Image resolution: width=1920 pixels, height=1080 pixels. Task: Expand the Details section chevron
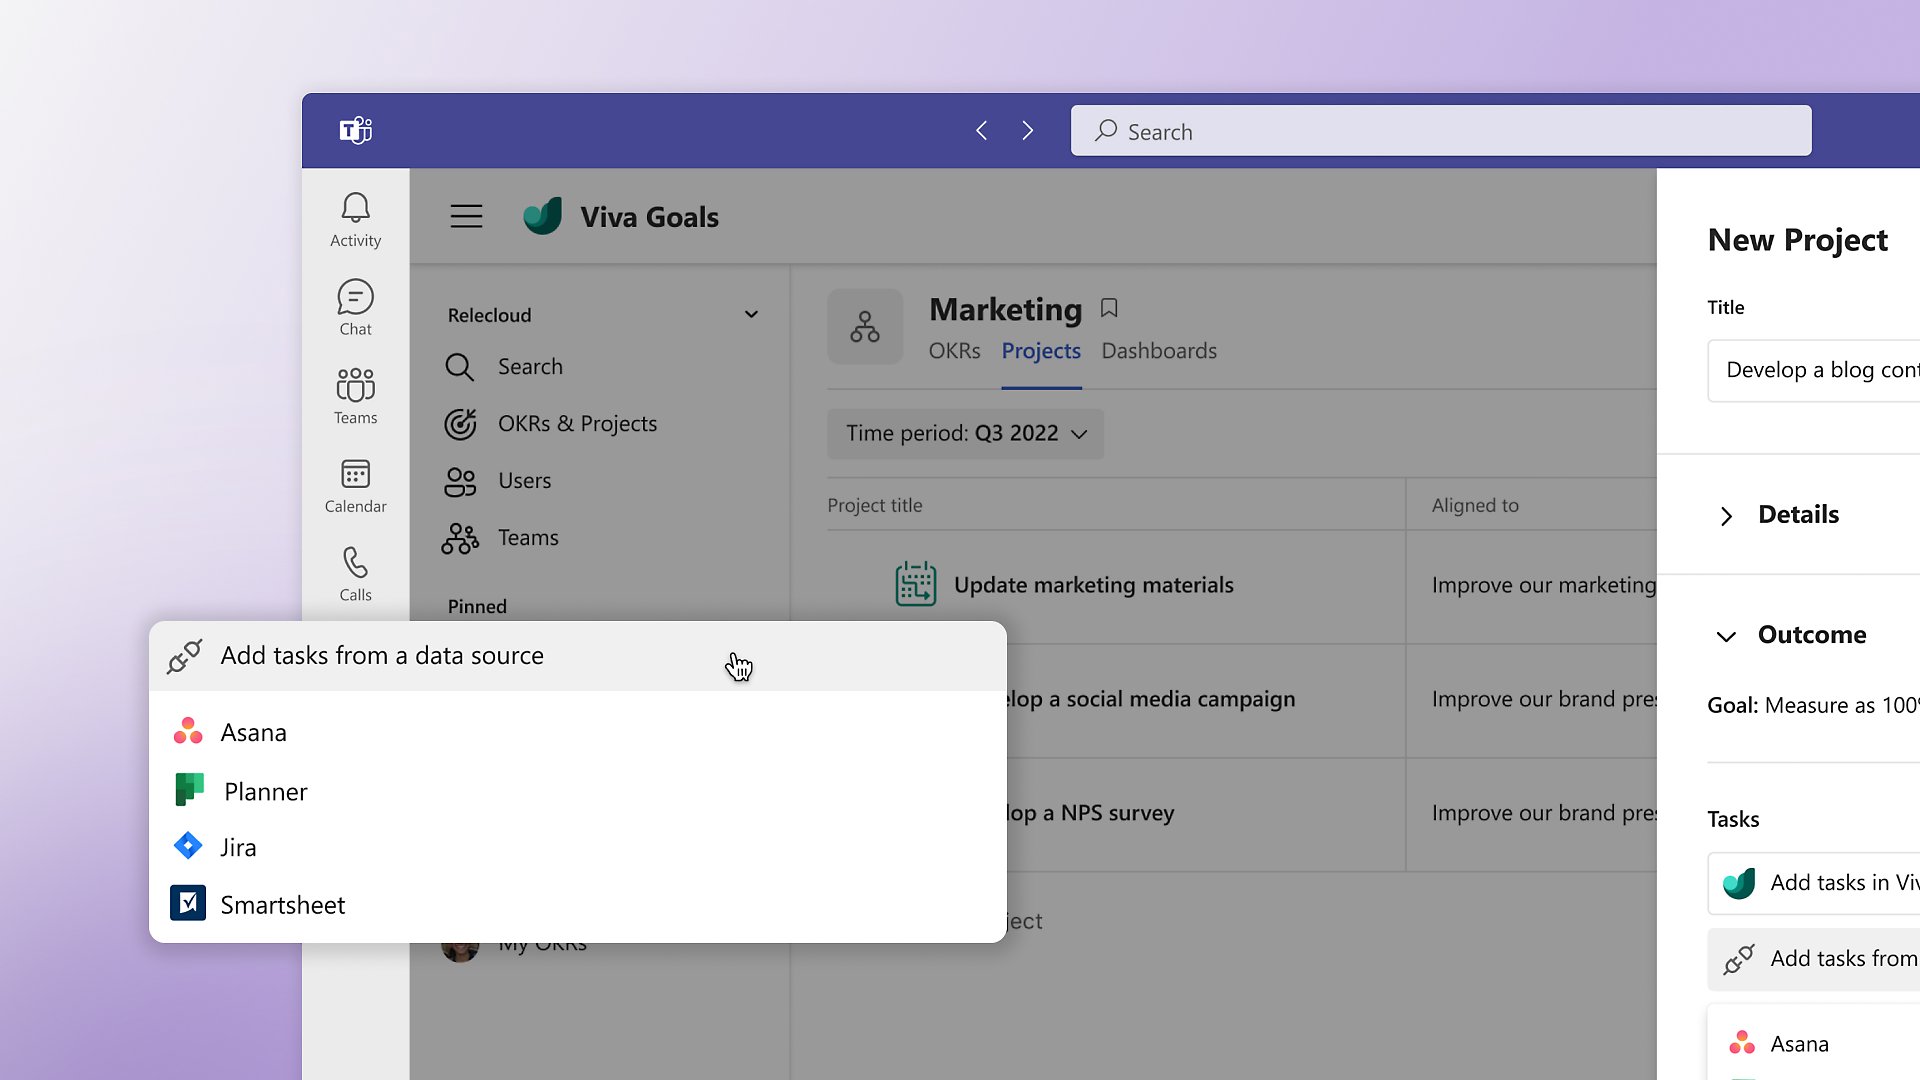[1725, 514]
